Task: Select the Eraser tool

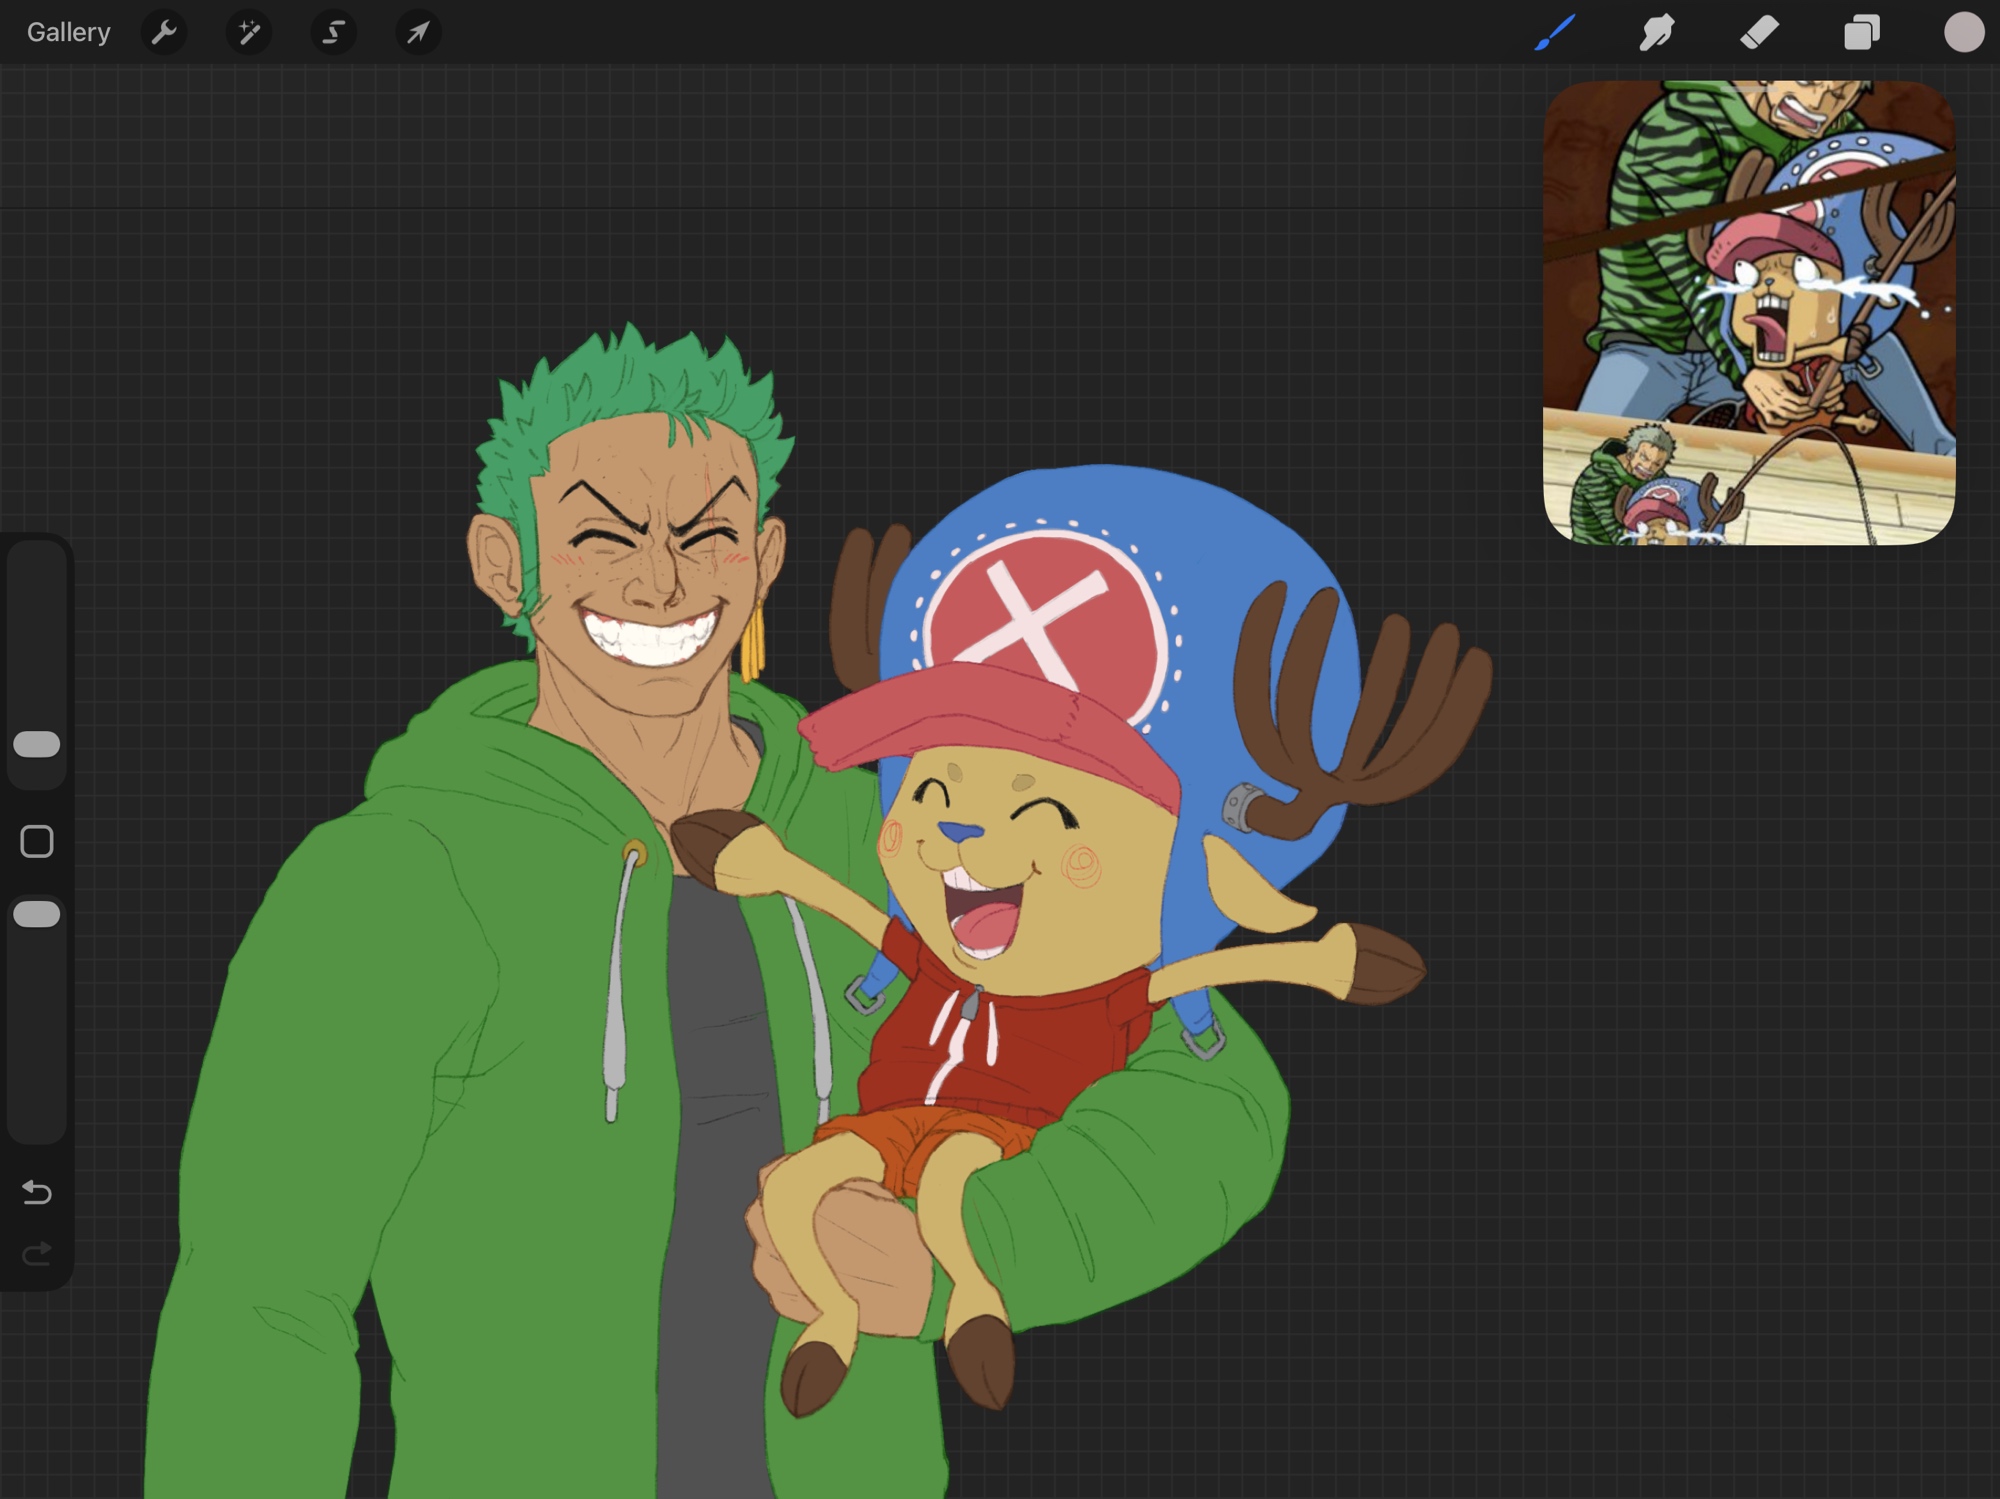Action: [x=1759, y=33]
